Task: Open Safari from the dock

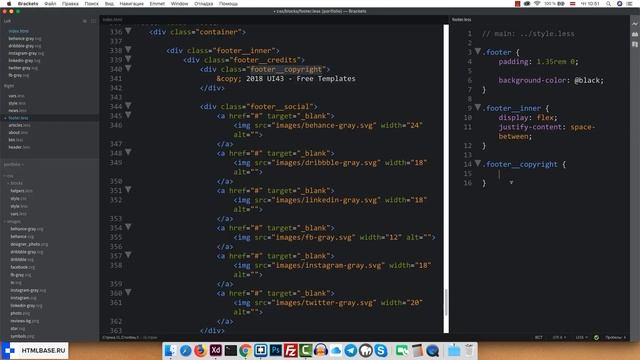Action: click(186, 351)
